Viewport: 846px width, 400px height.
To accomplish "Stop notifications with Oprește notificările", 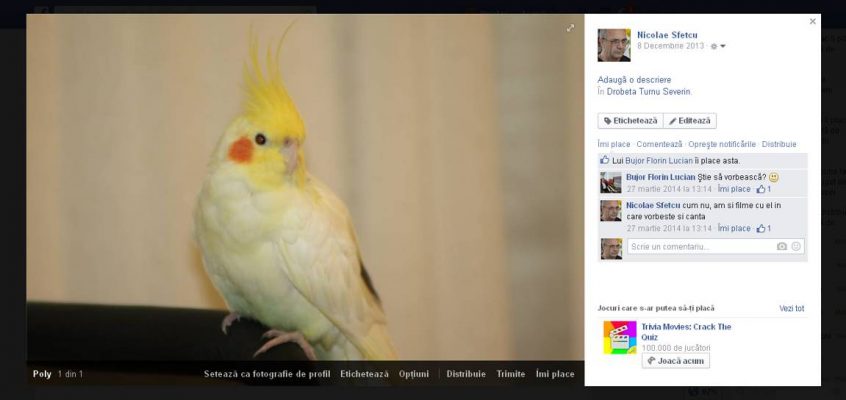I will click(x=722, y=145).
